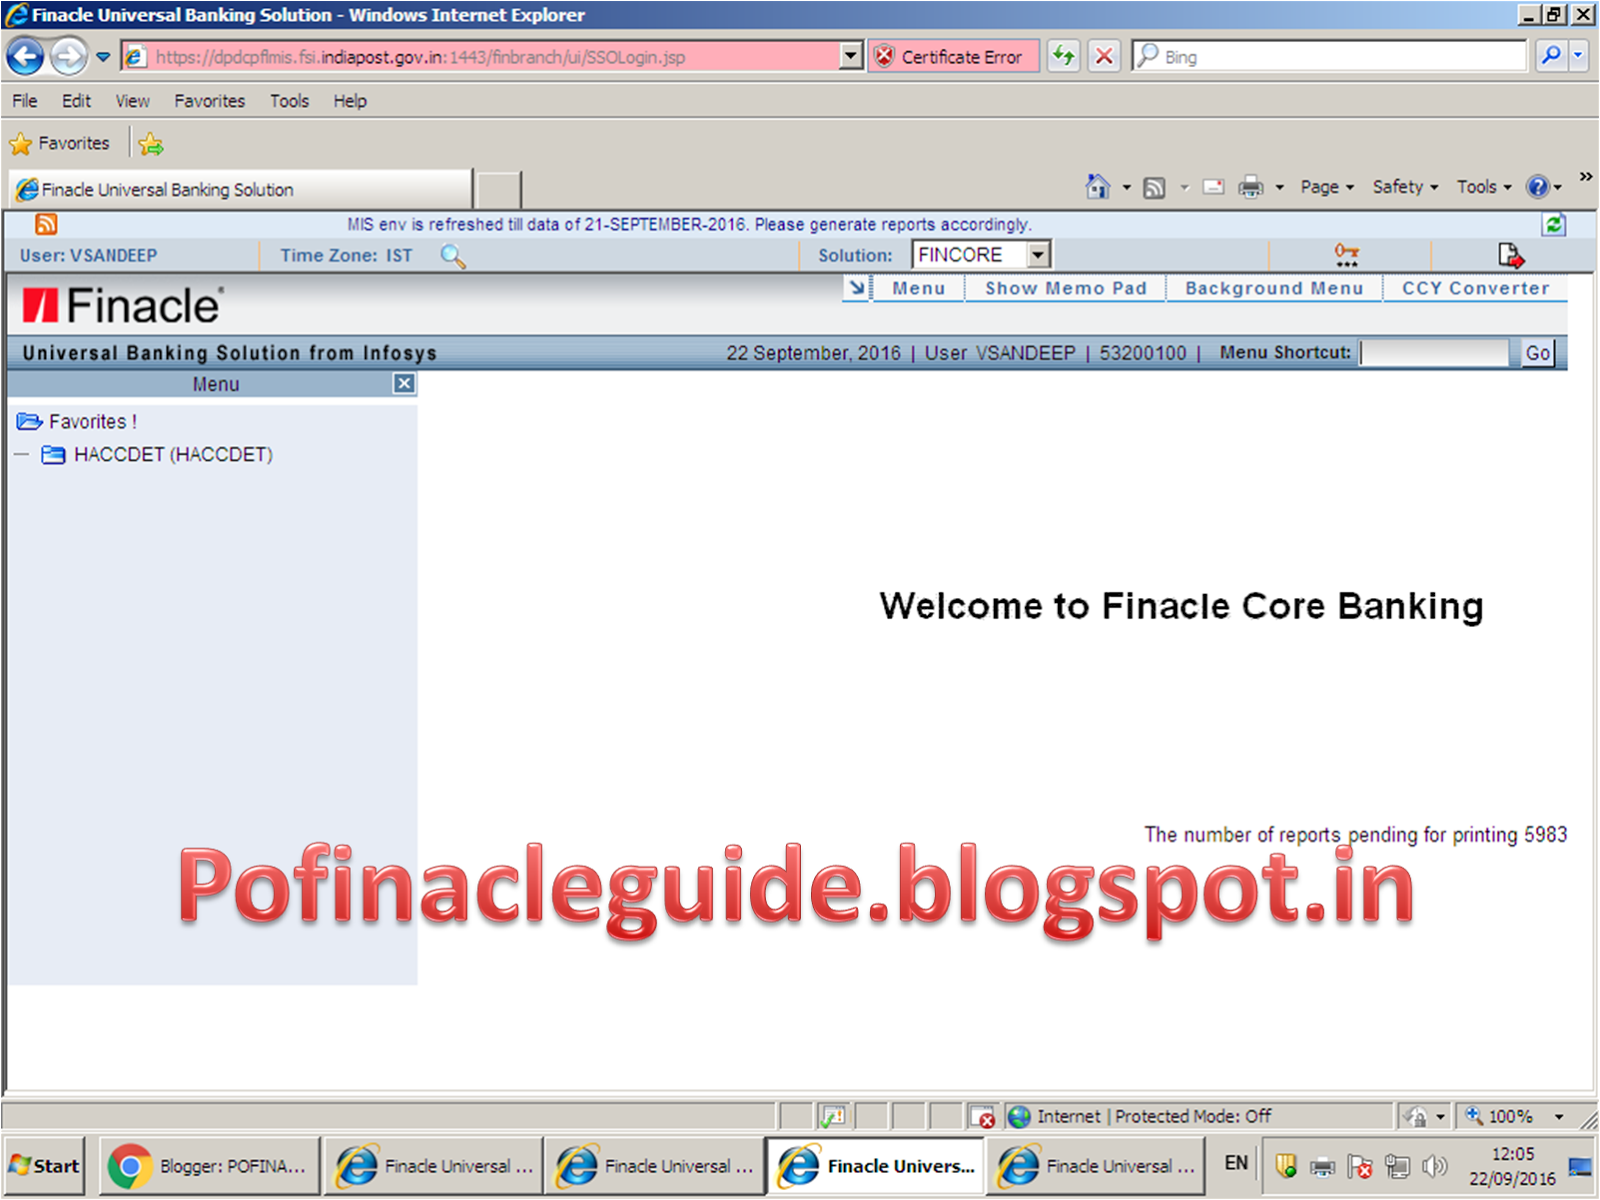Click the Stop loading X icon

pyautogui.click(x=1104, y=56)
